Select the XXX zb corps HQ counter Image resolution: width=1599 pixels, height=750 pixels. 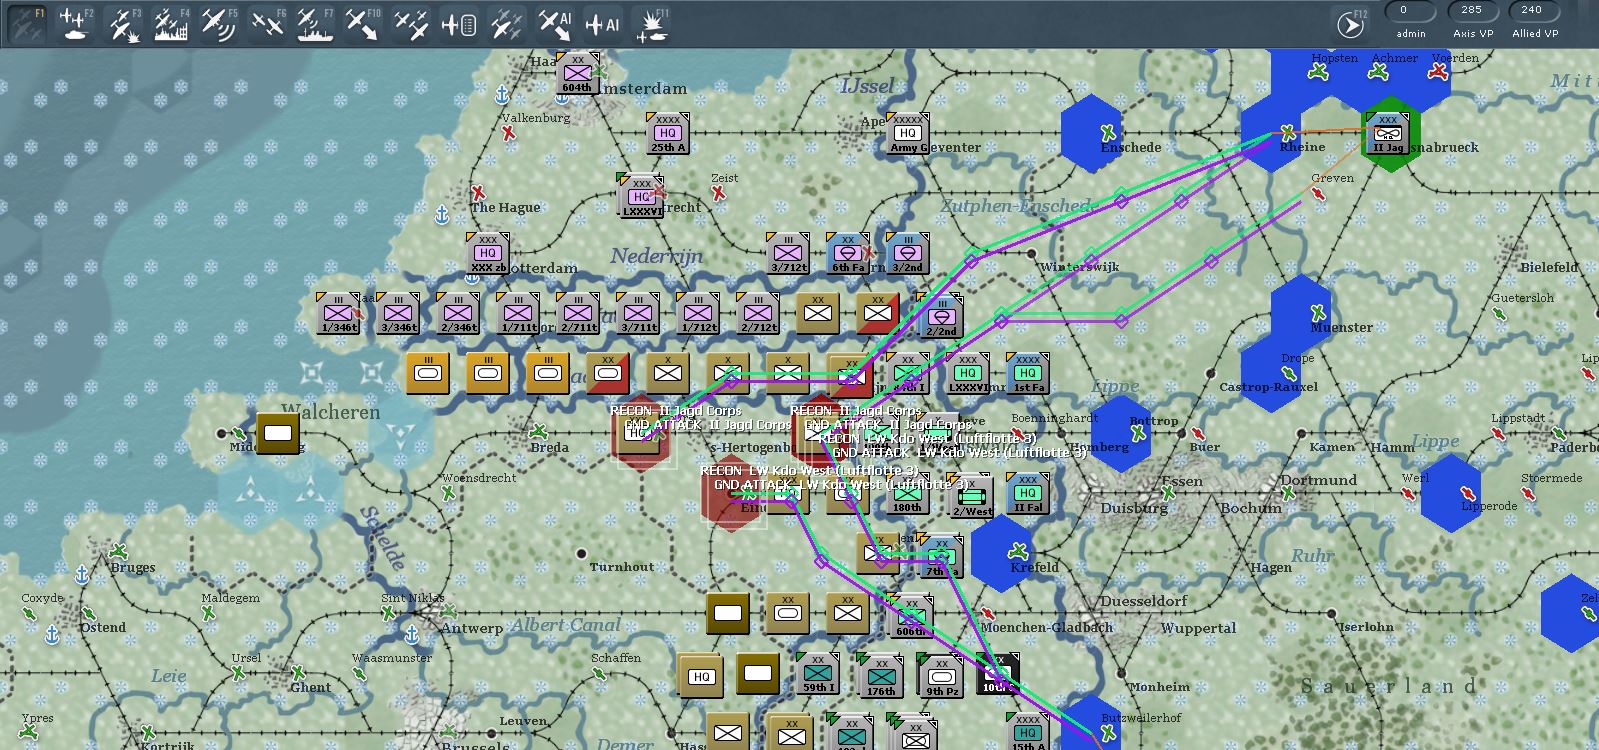[487, 253]
